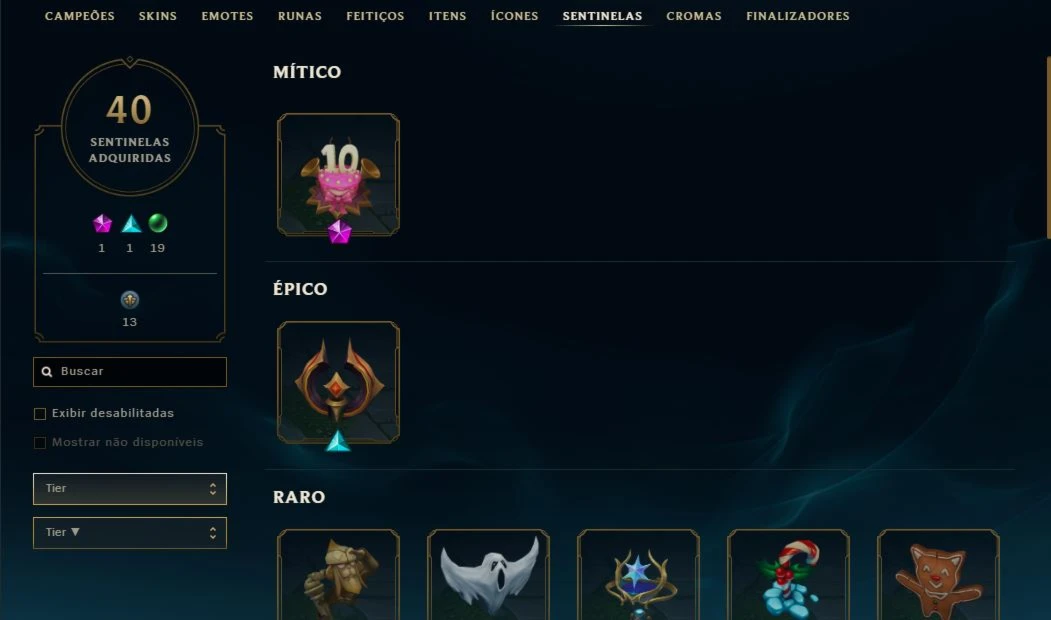The width and height of the screenshot is (1051, 620).
Task: Click the Buscar search field
Action: [130, 372]
